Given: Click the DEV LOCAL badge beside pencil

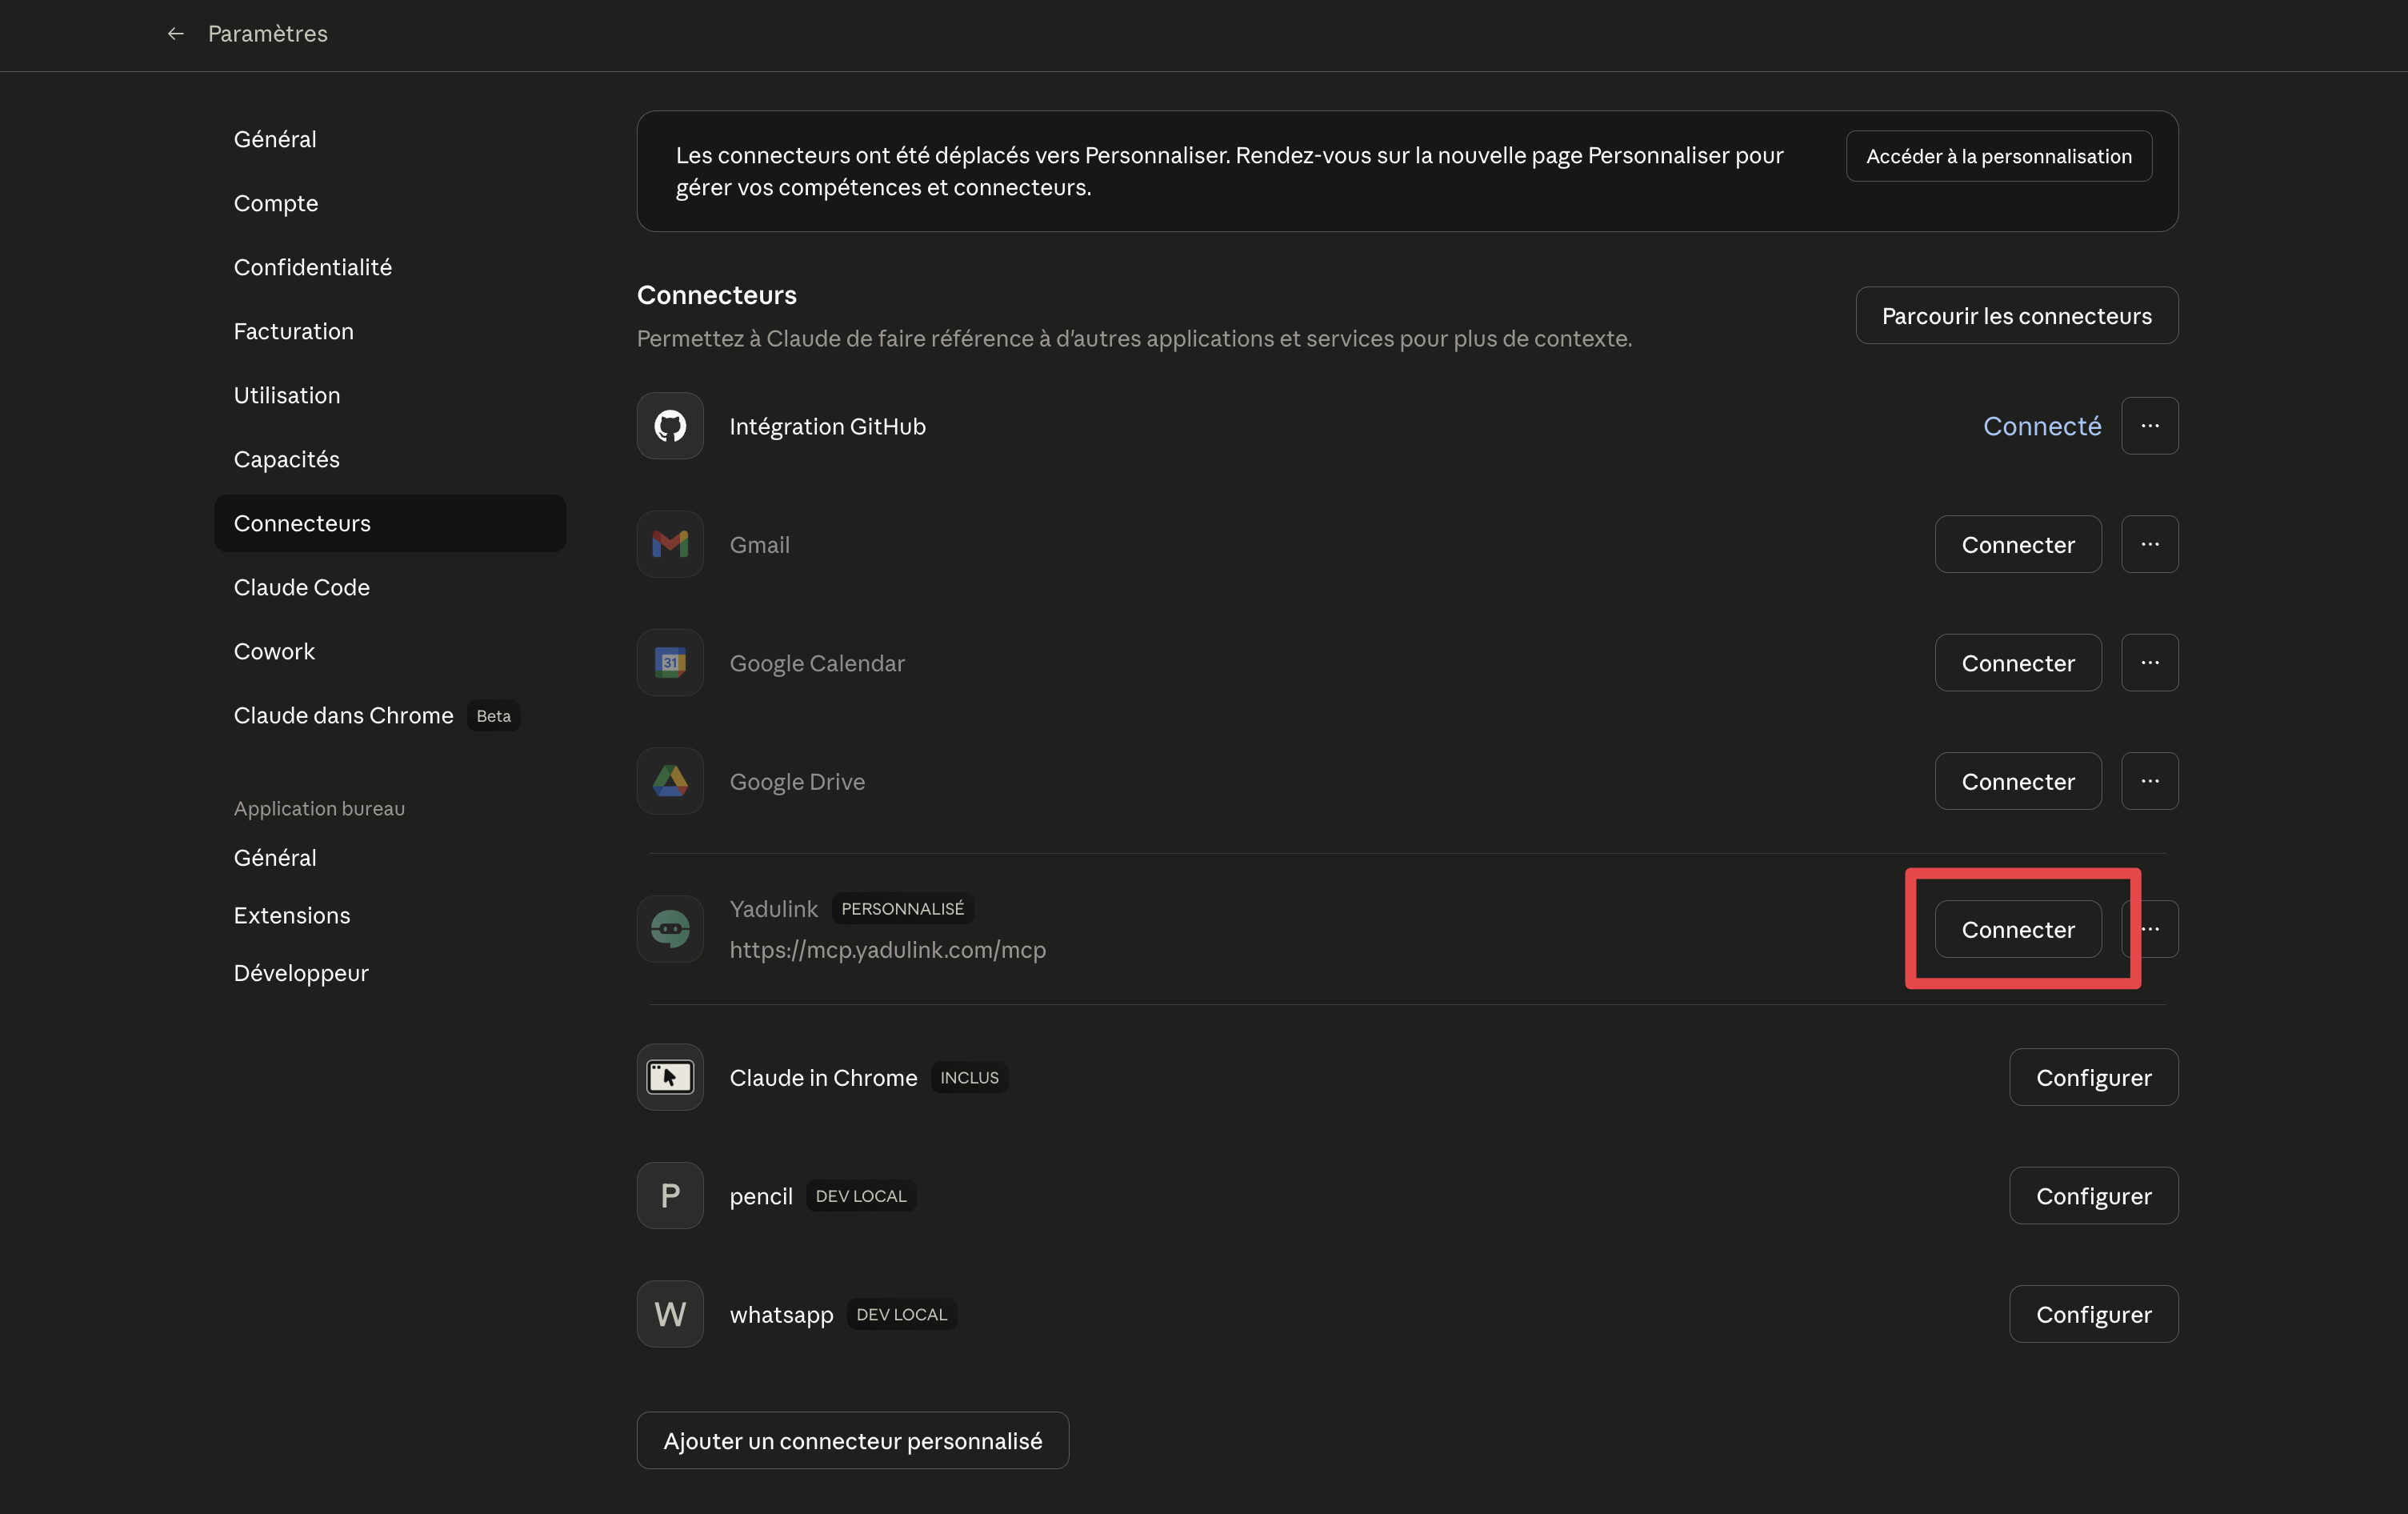Looking at the screenshot, I should tap(861, 1196).
